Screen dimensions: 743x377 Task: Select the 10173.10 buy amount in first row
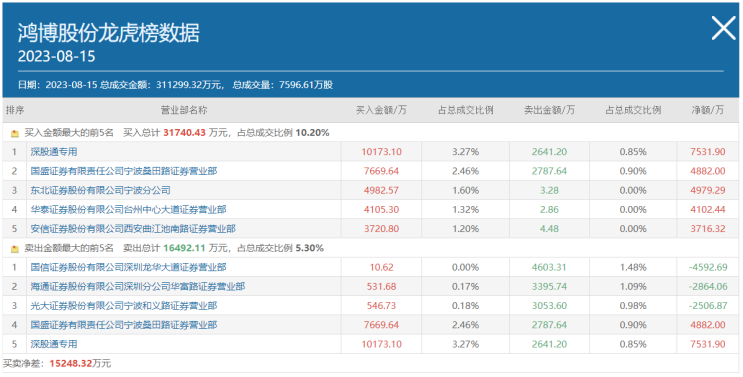381,152
